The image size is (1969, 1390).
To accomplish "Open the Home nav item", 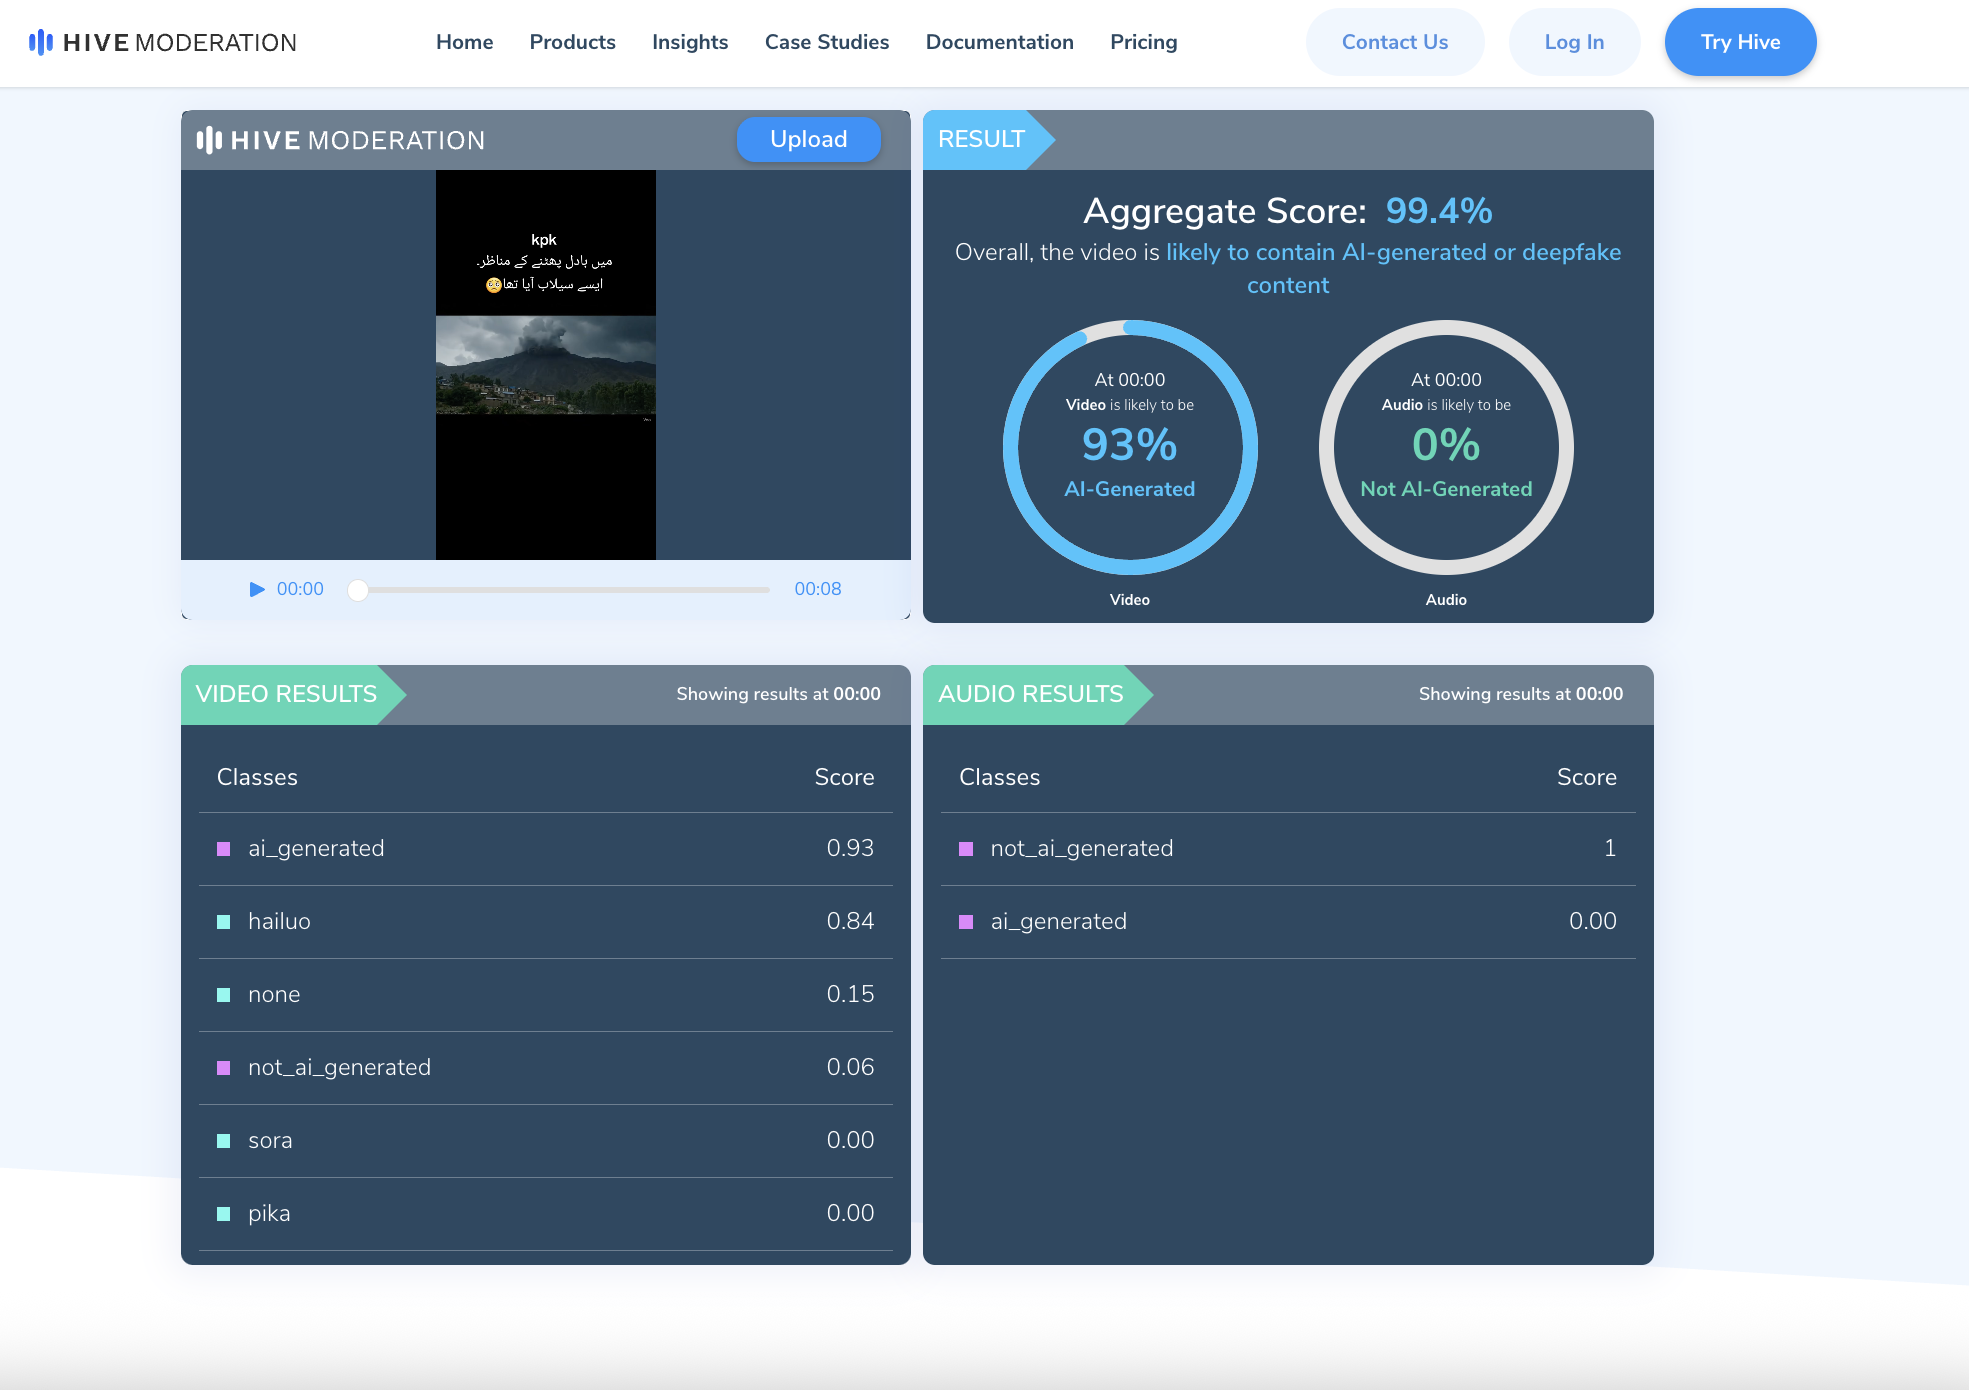I will coord(464,42).
